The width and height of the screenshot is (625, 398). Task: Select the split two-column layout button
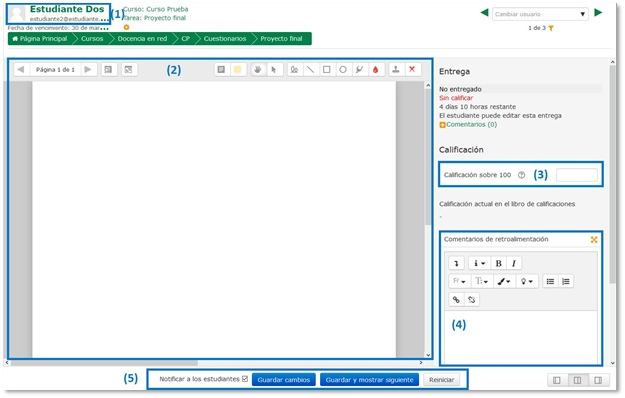578,380
